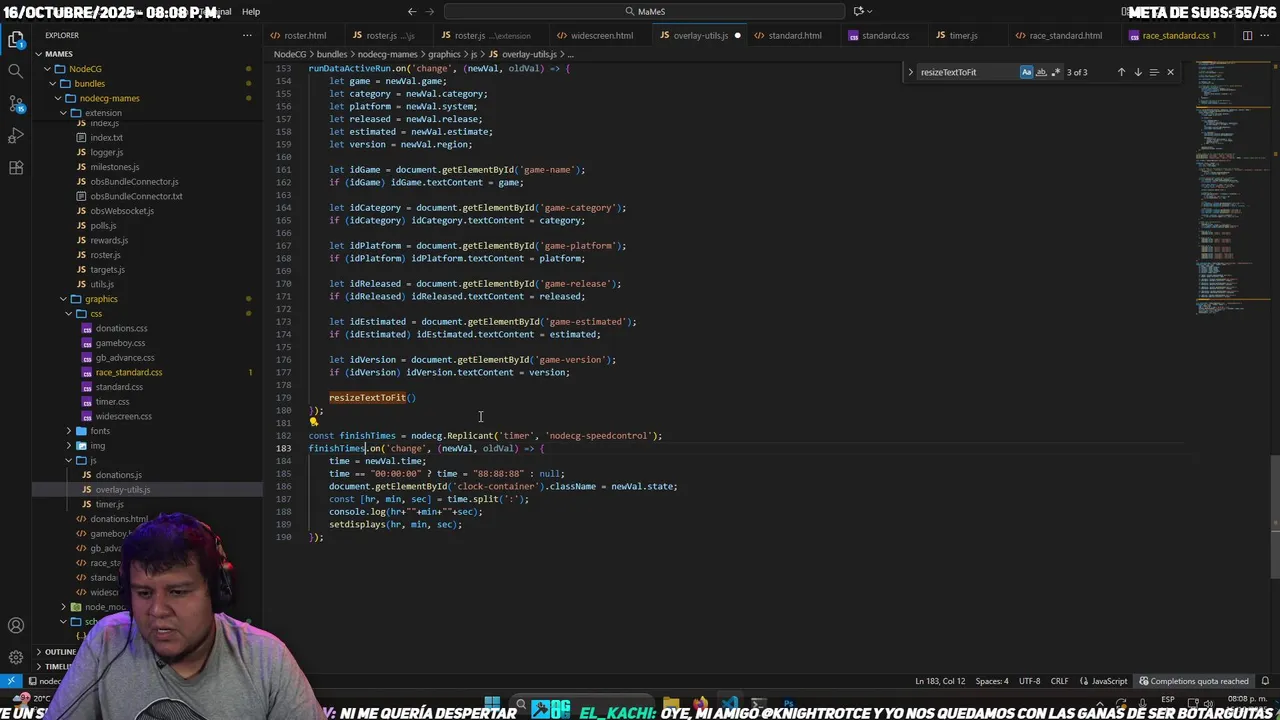1280x720 pixels.
Task: Open the Run and Debug view
Action: [16, 136]
